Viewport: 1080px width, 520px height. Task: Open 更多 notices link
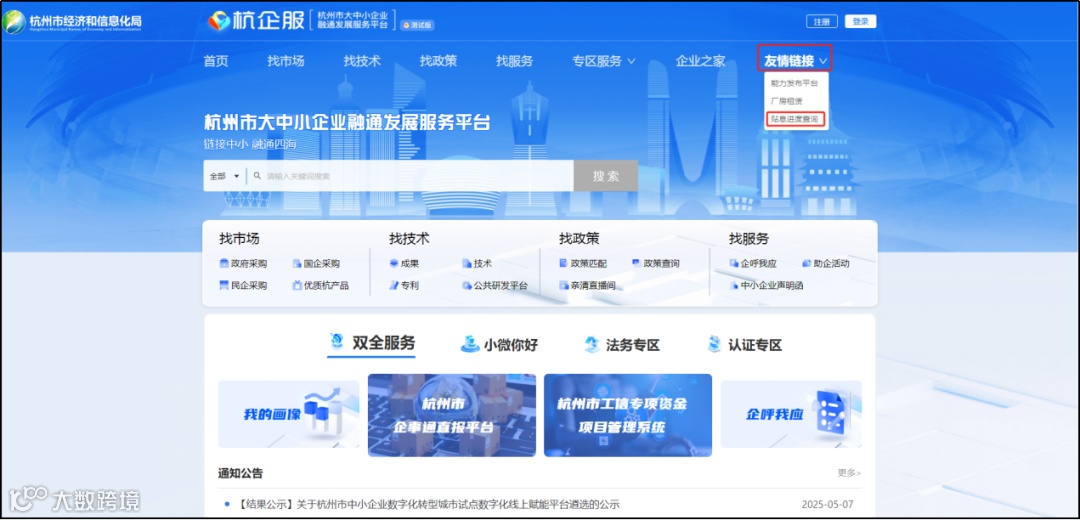coord(849,473)
